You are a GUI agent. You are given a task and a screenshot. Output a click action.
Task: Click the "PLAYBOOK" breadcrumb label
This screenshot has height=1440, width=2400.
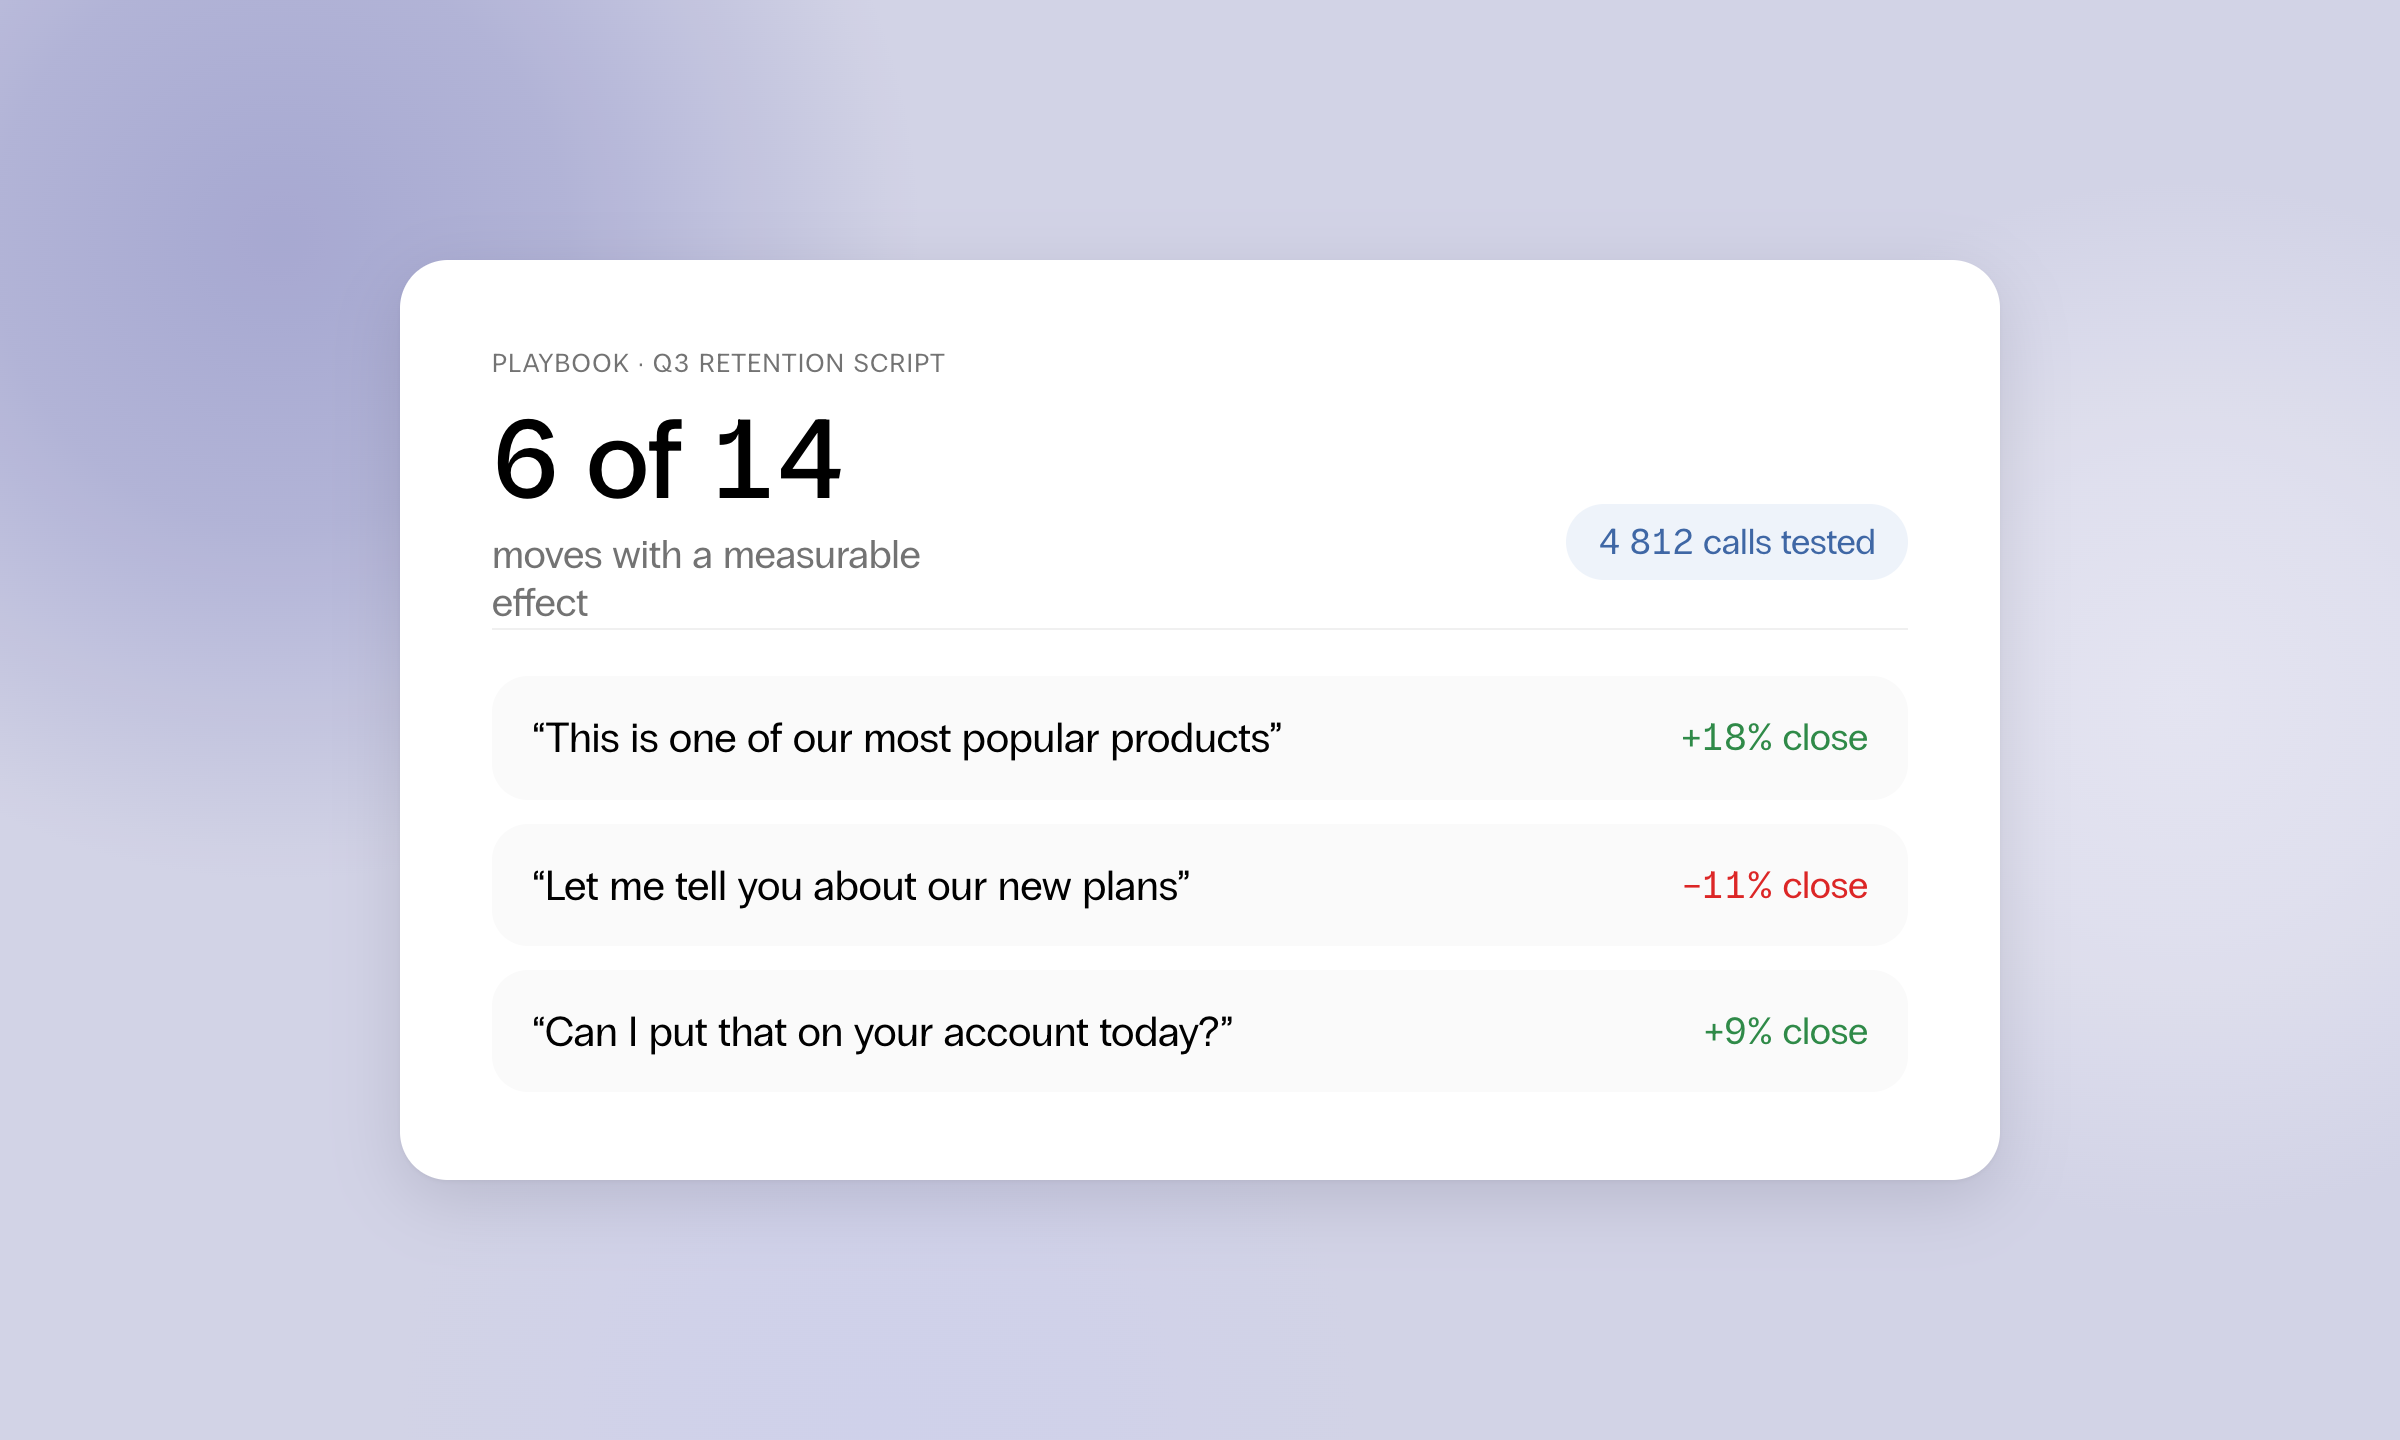560,363
